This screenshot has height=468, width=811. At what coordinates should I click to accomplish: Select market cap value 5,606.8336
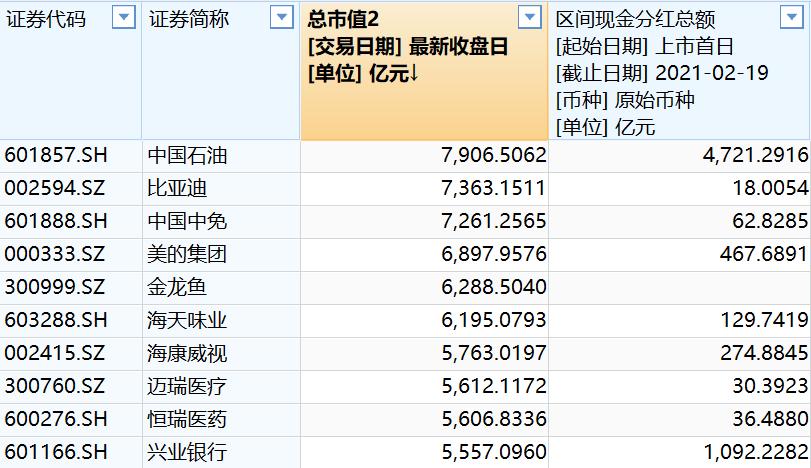pyautogui.click(x=493, y=419)
